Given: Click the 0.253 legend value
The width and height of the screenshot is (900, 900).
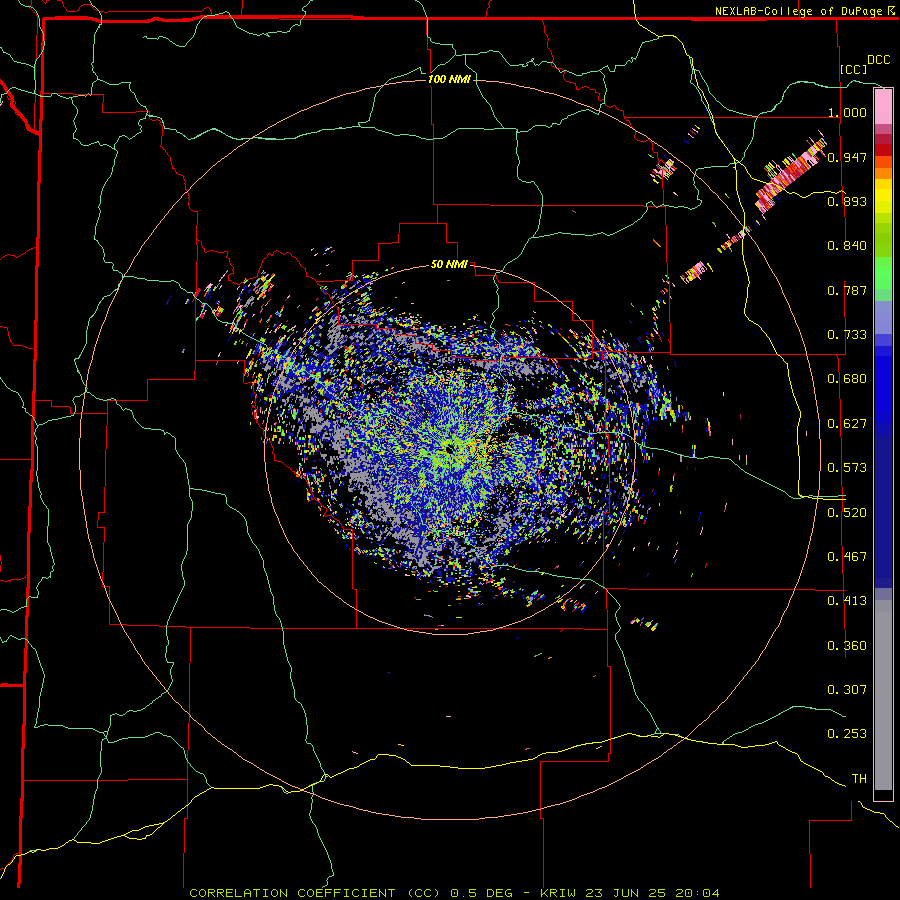Looking at the screenshot, I should point(847,734).
